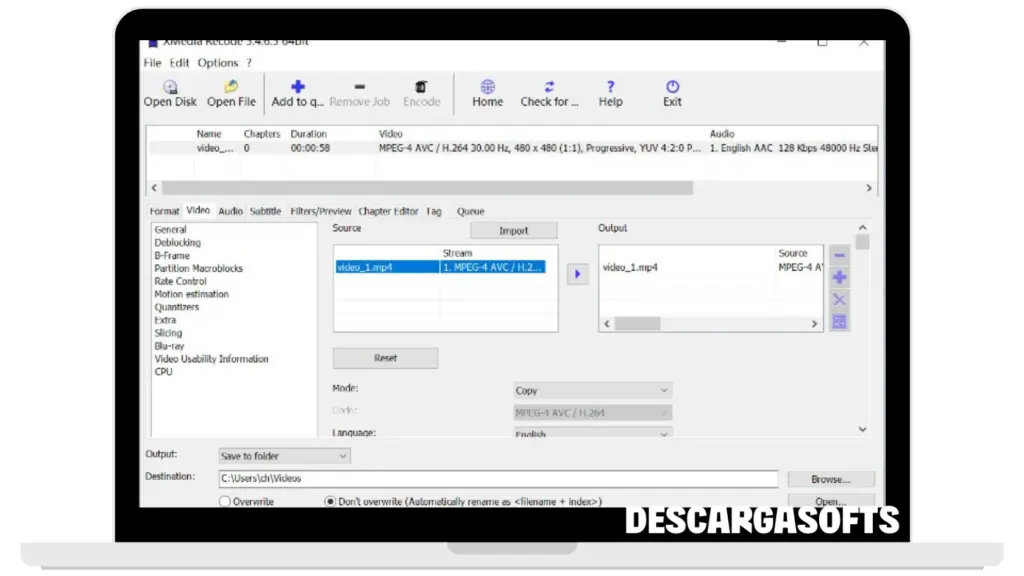Click the Open File folder icon

(x=231, y=87)
